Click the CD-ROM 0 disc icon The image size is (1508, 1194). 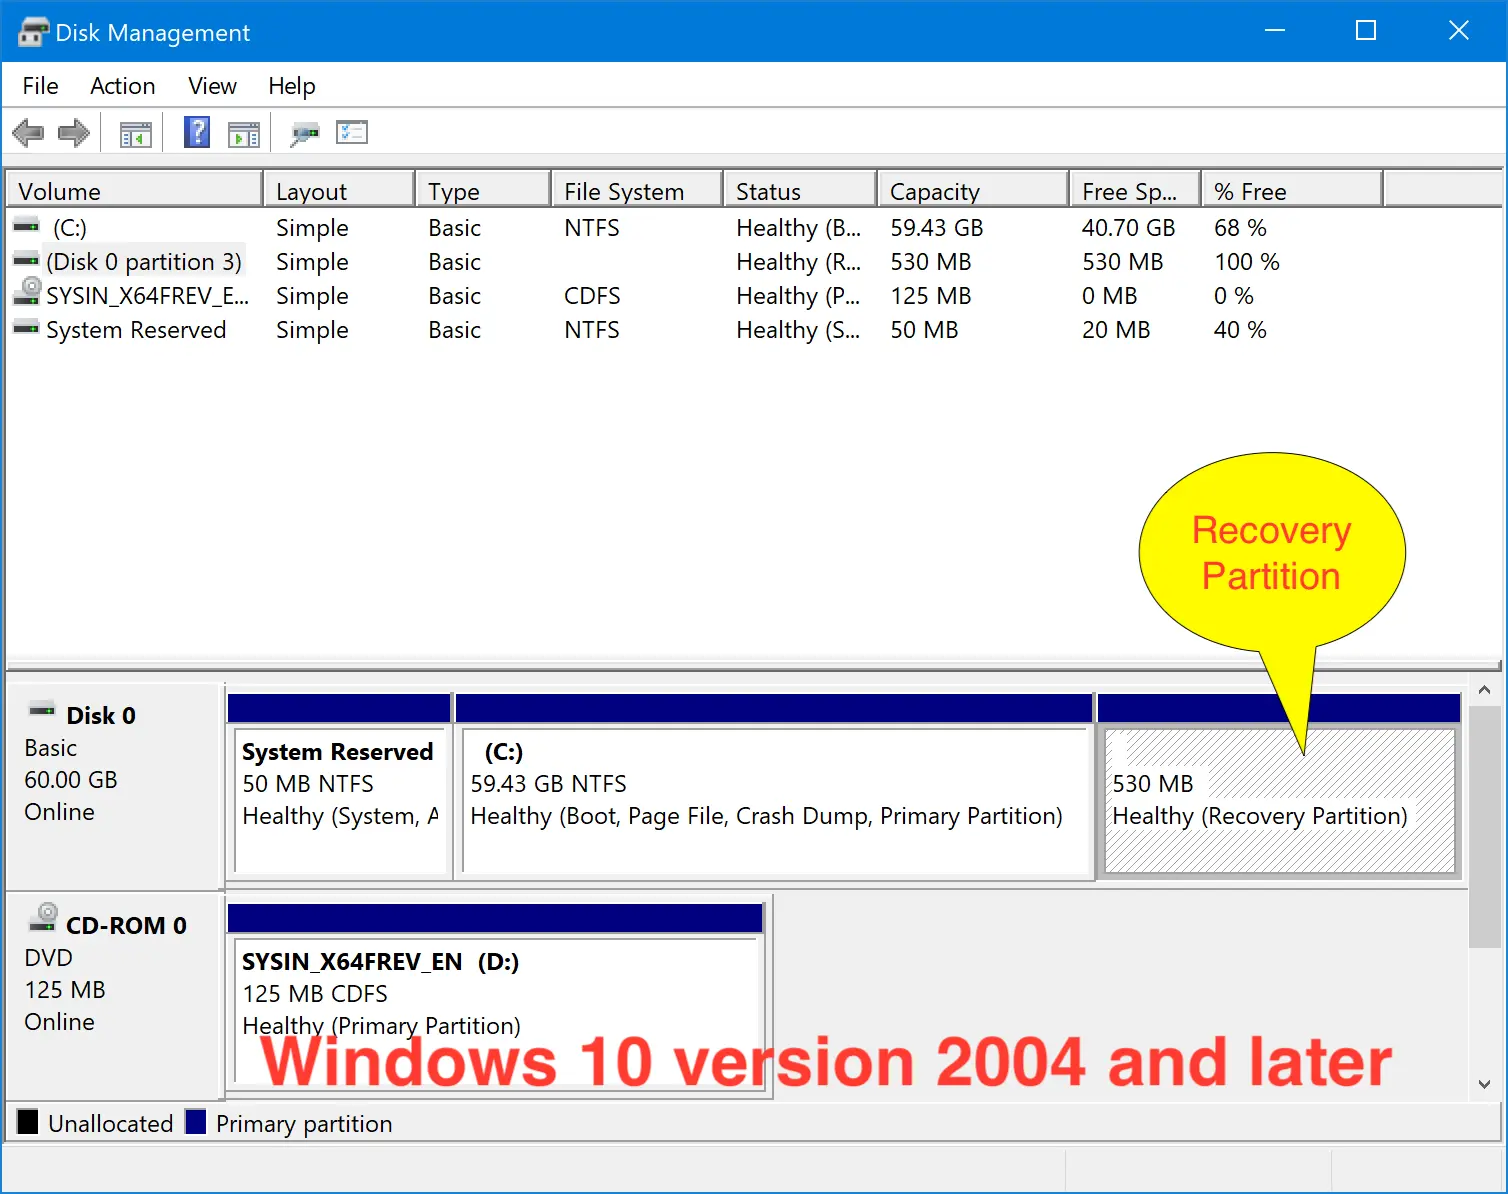(x=44, y=917)
